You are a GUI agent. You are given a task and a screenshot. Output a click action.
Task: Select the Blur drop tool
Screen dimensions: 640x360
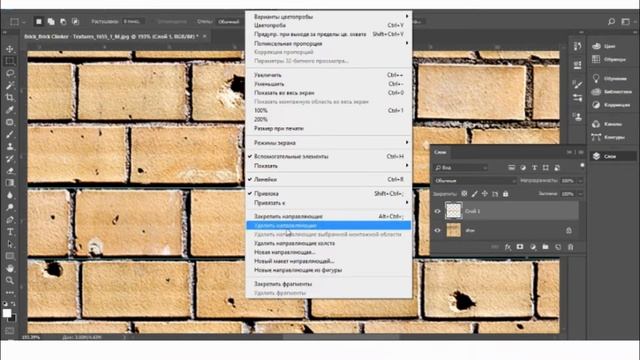click(x=10, y=195)
